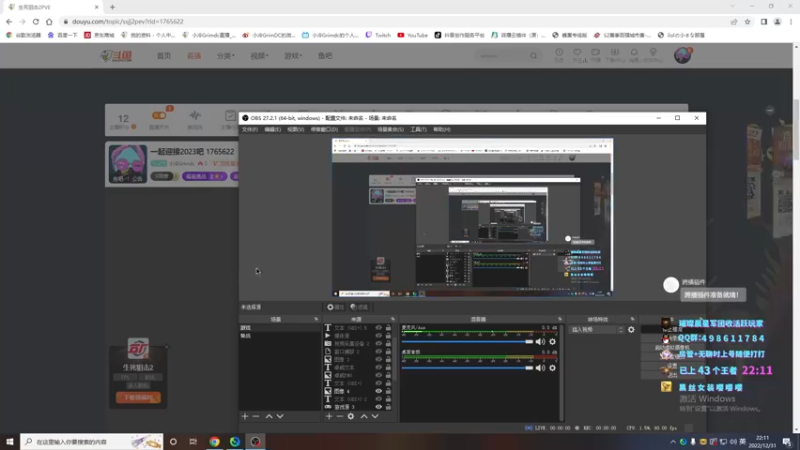Pop out the mixer dock icon
This screenshot has height=450, width=800.
click(x=560, y=319)
